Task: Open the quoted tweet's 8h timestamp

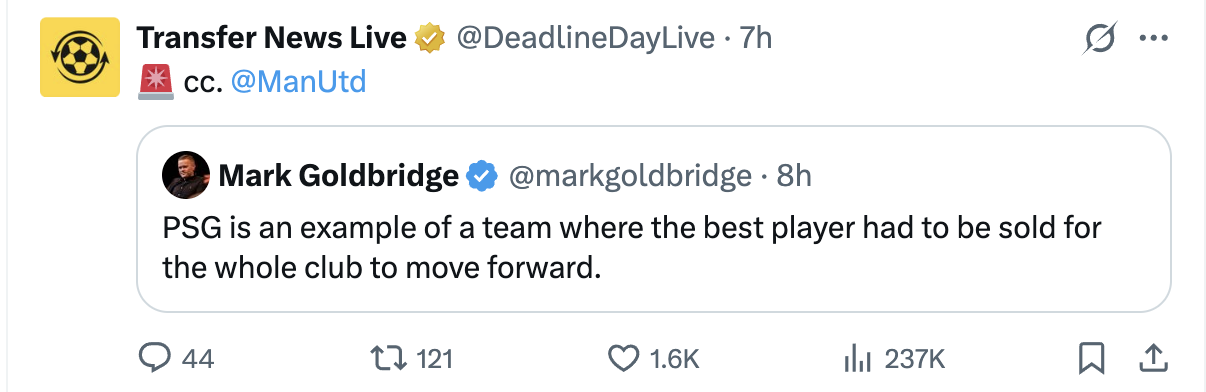Action: click(794, 176)
